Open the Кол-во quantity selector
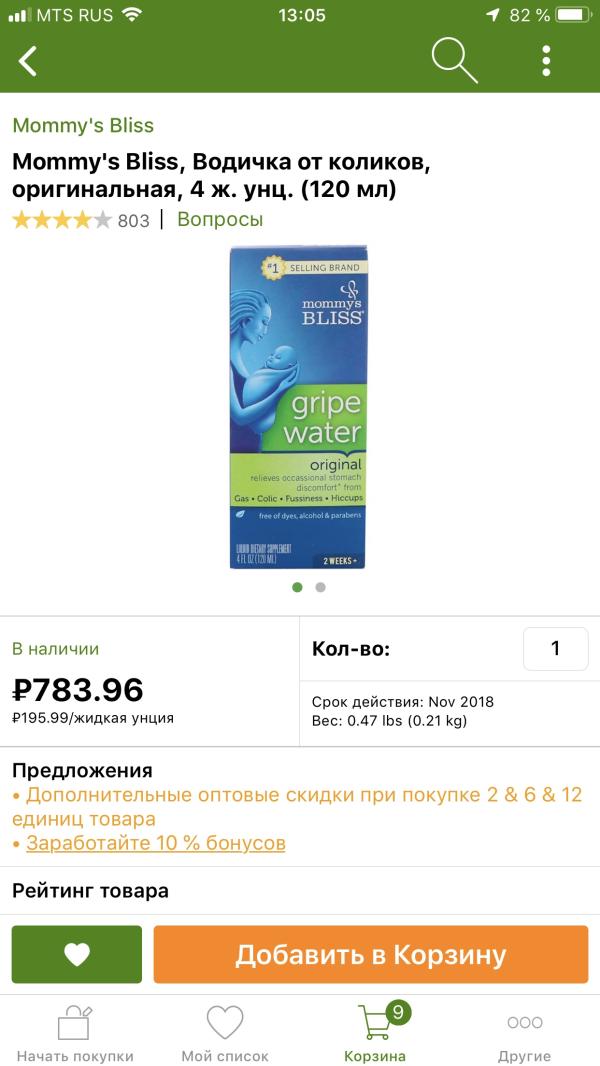Image resolution: width=600 pixels, height=1066 pixels. coord(555,649)
